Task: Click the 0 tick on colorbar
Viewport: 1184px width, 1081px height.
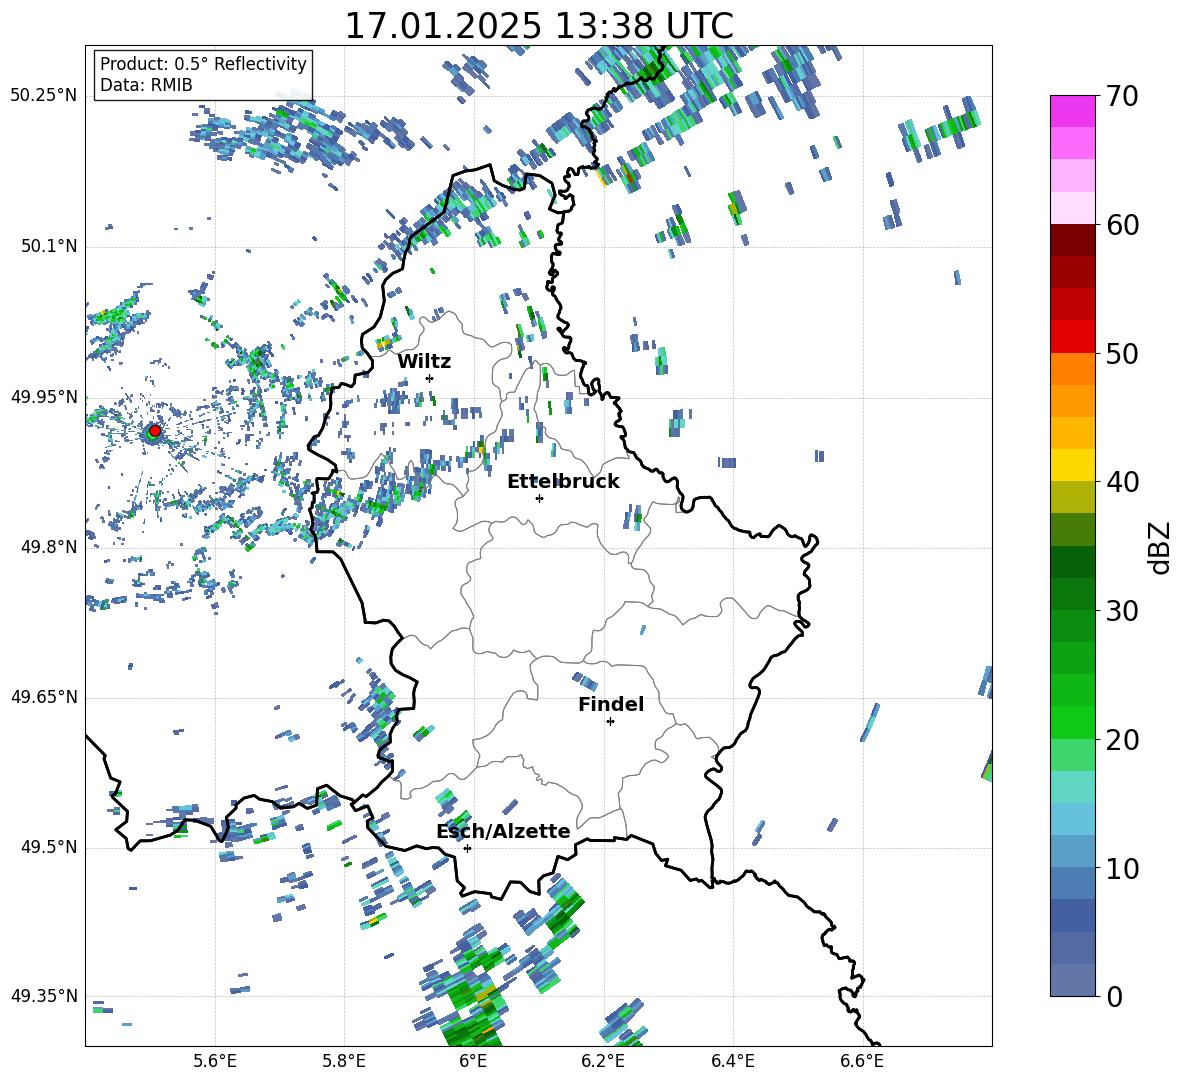Action: 1115,996
